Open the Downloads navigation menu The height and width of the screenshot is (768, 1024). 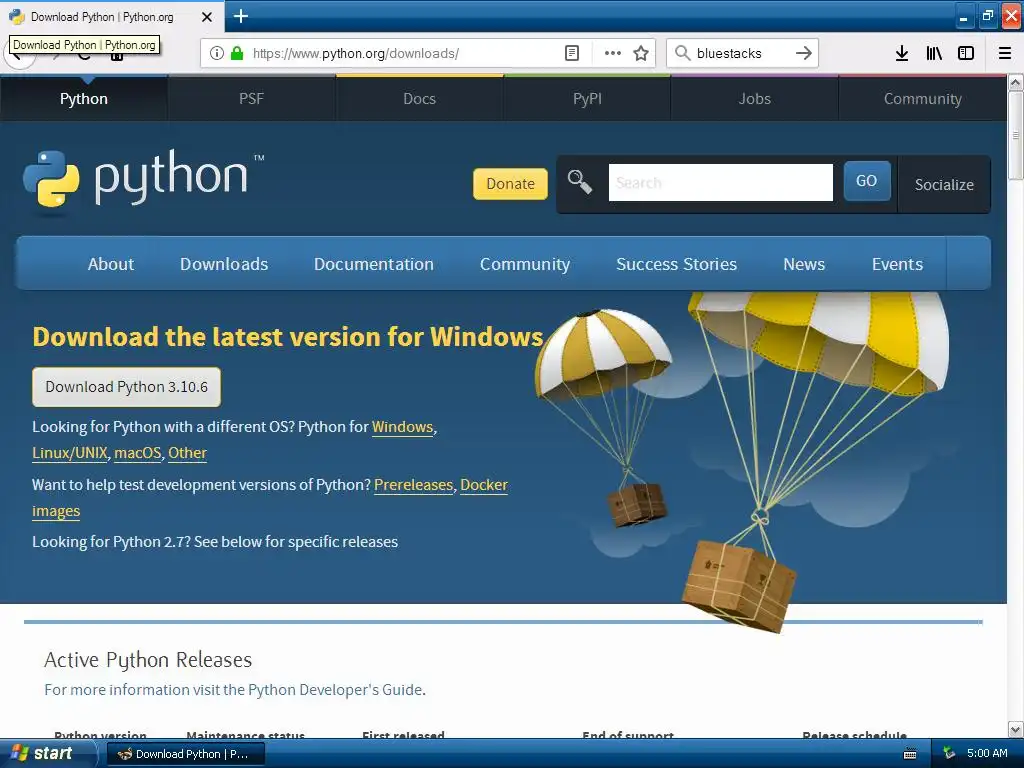point(224,264)
